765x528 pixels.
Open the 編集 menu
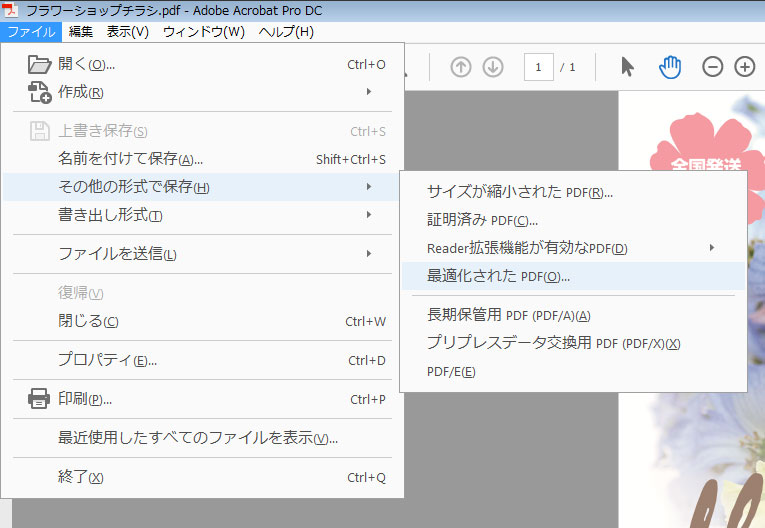[x=81, y=32]
